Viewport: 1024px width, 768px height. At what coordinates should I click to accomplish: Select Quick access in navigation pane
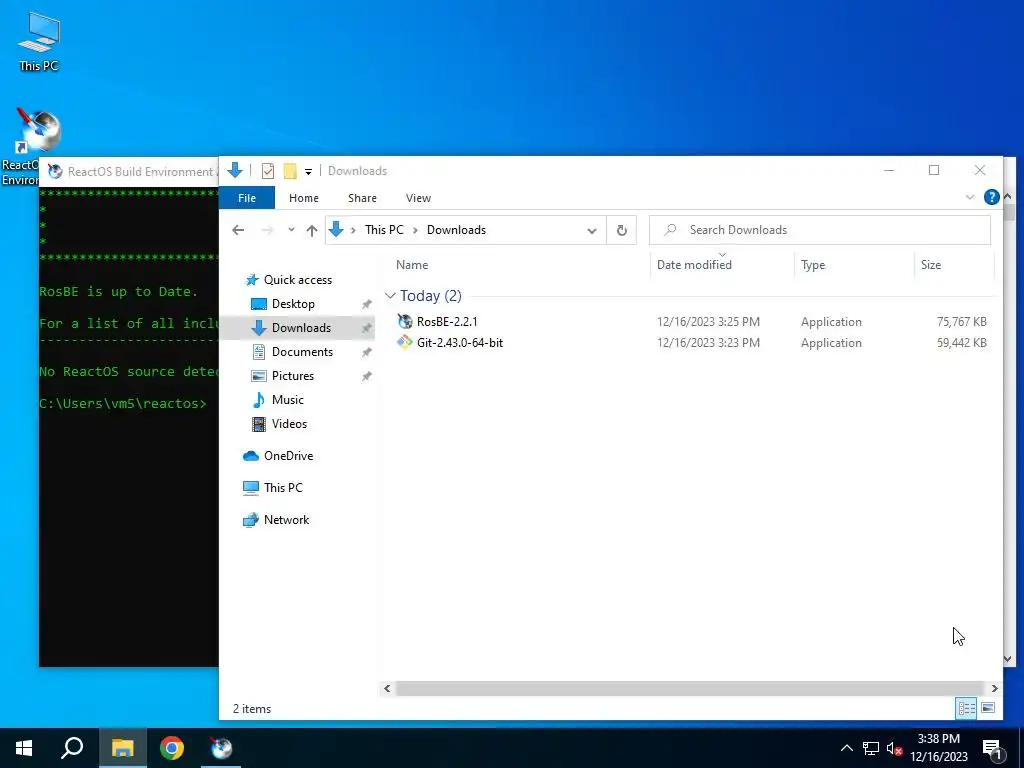click(x=298, y=280)
